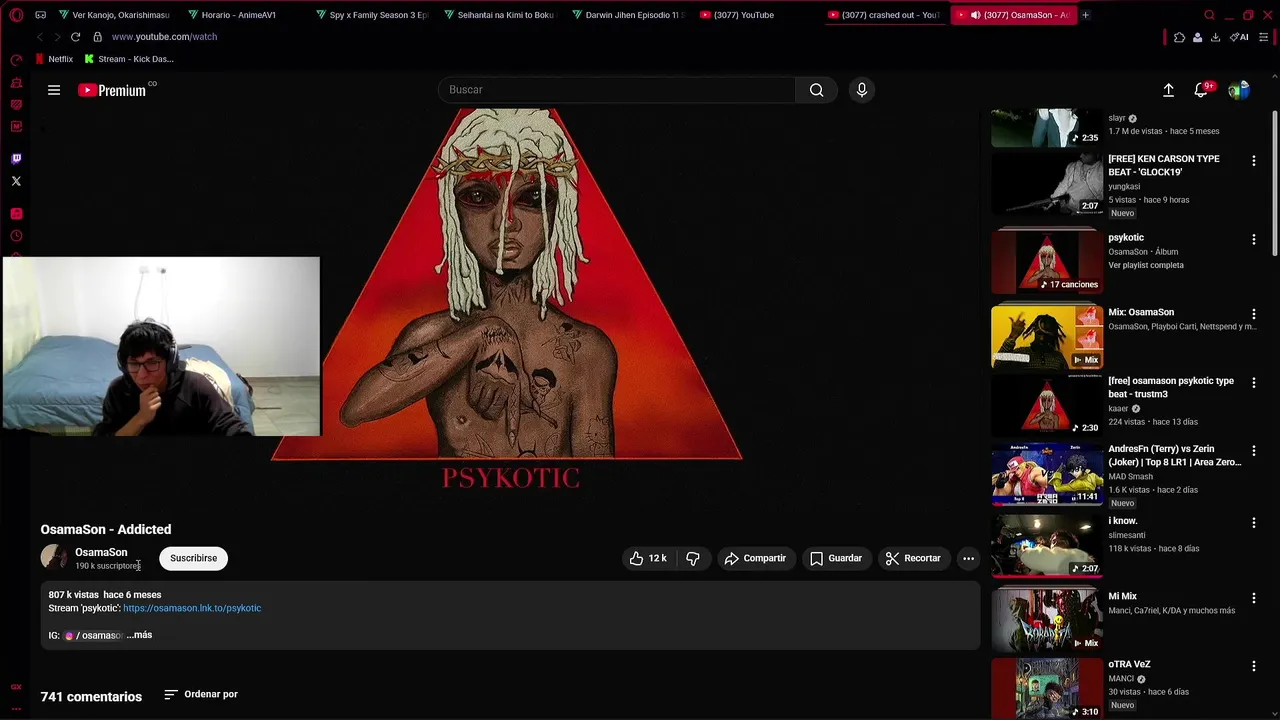The image size is (1280, 720).
Task: Open extensions cube icon in toolbar
Action: click(x=1179, y=37)
